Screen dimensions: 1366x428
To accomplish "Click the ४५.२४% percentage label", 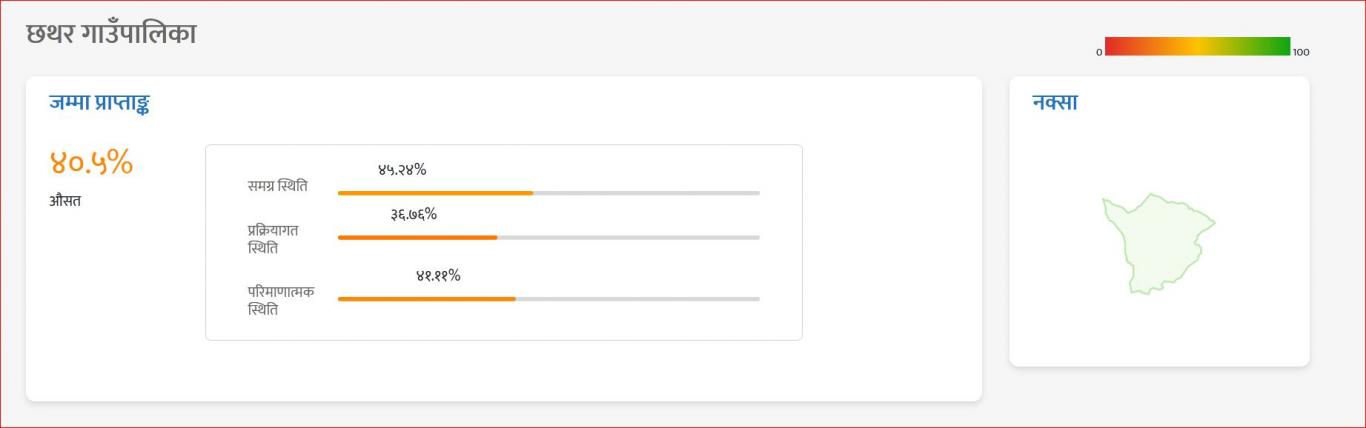I will (402, 170).
